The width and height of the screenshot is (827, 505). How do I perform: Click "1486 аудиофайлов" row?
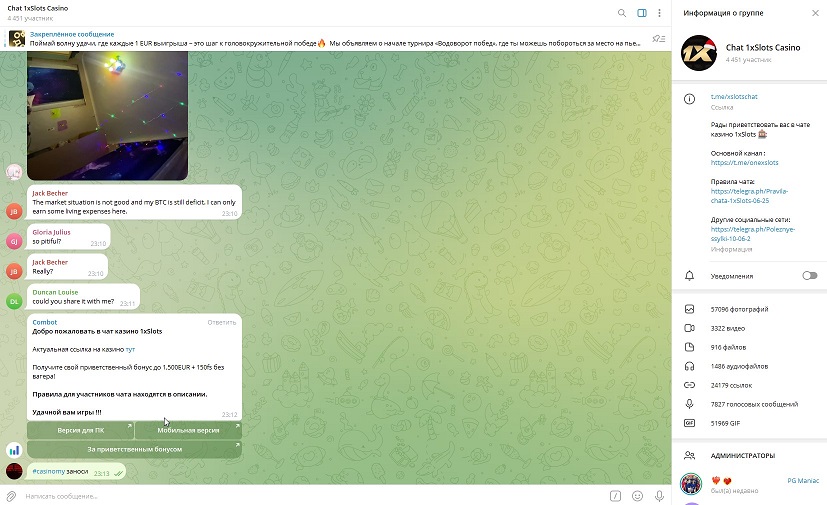point(749,366)
